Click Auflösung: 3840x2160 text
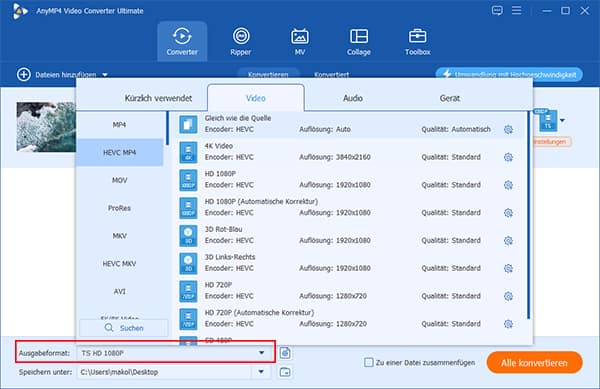This screenshot has width=600, height=389. (335, 157)
